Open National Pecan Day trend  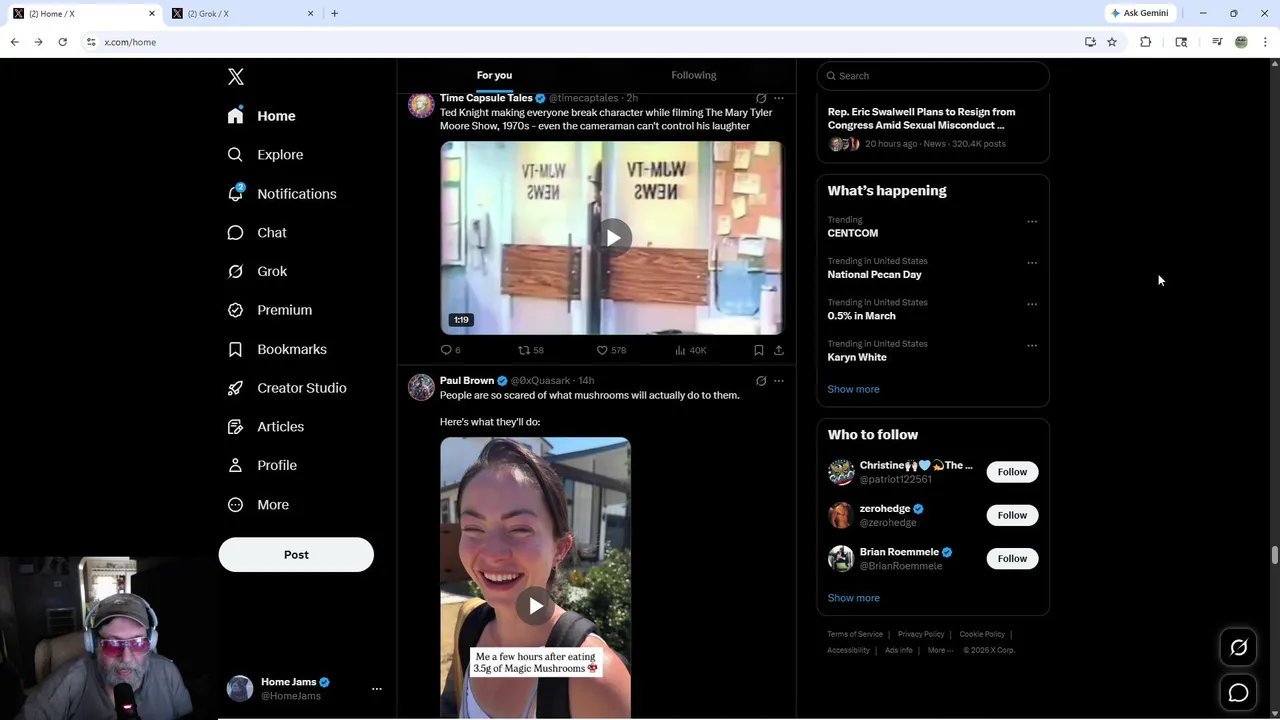(874, 274)
